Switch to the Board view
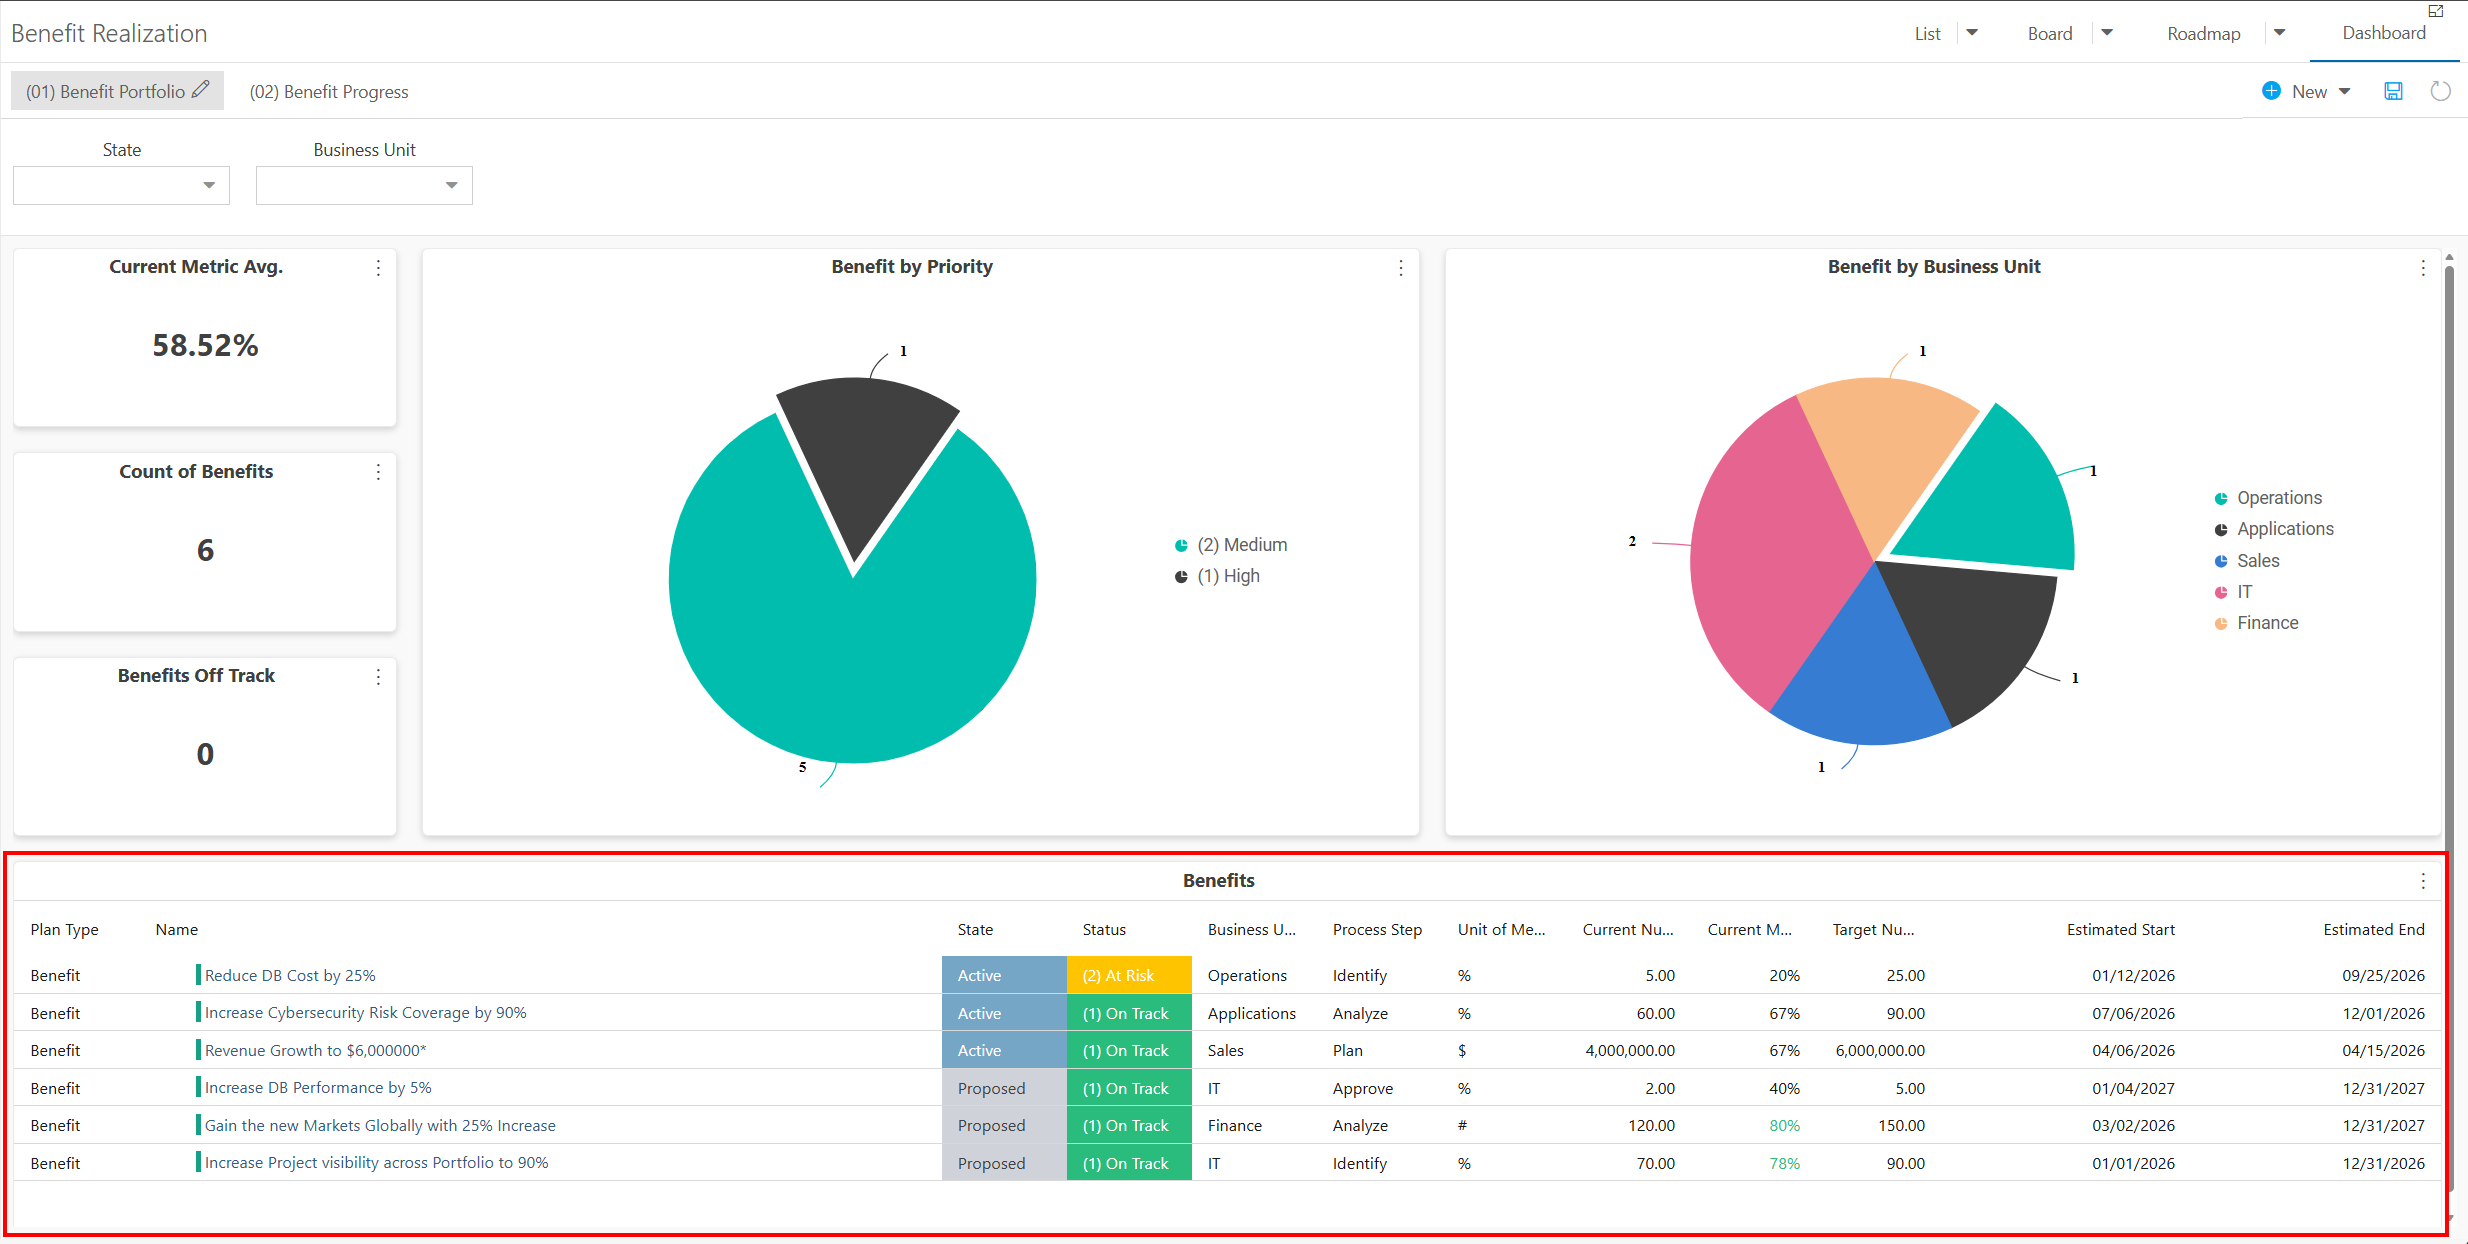Screen dimensions: 2468x1244 pyautogui.click(x=2050, y=34)
